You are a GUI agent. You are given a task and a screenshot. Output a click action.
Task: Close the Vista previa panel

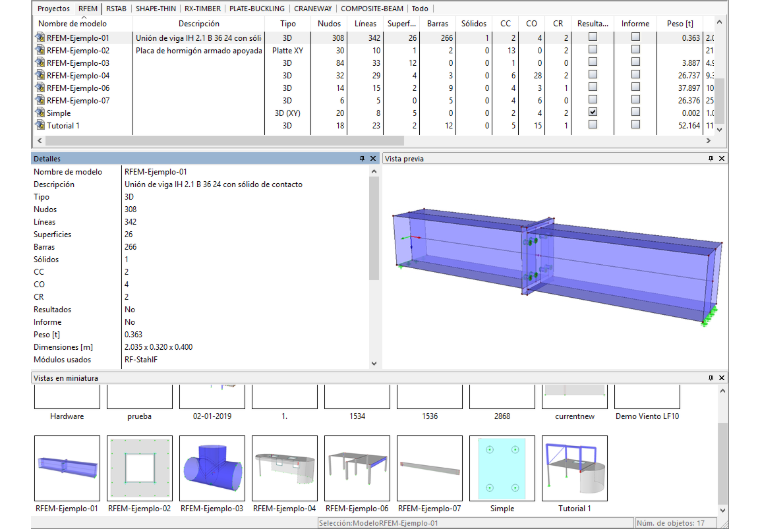722,159
